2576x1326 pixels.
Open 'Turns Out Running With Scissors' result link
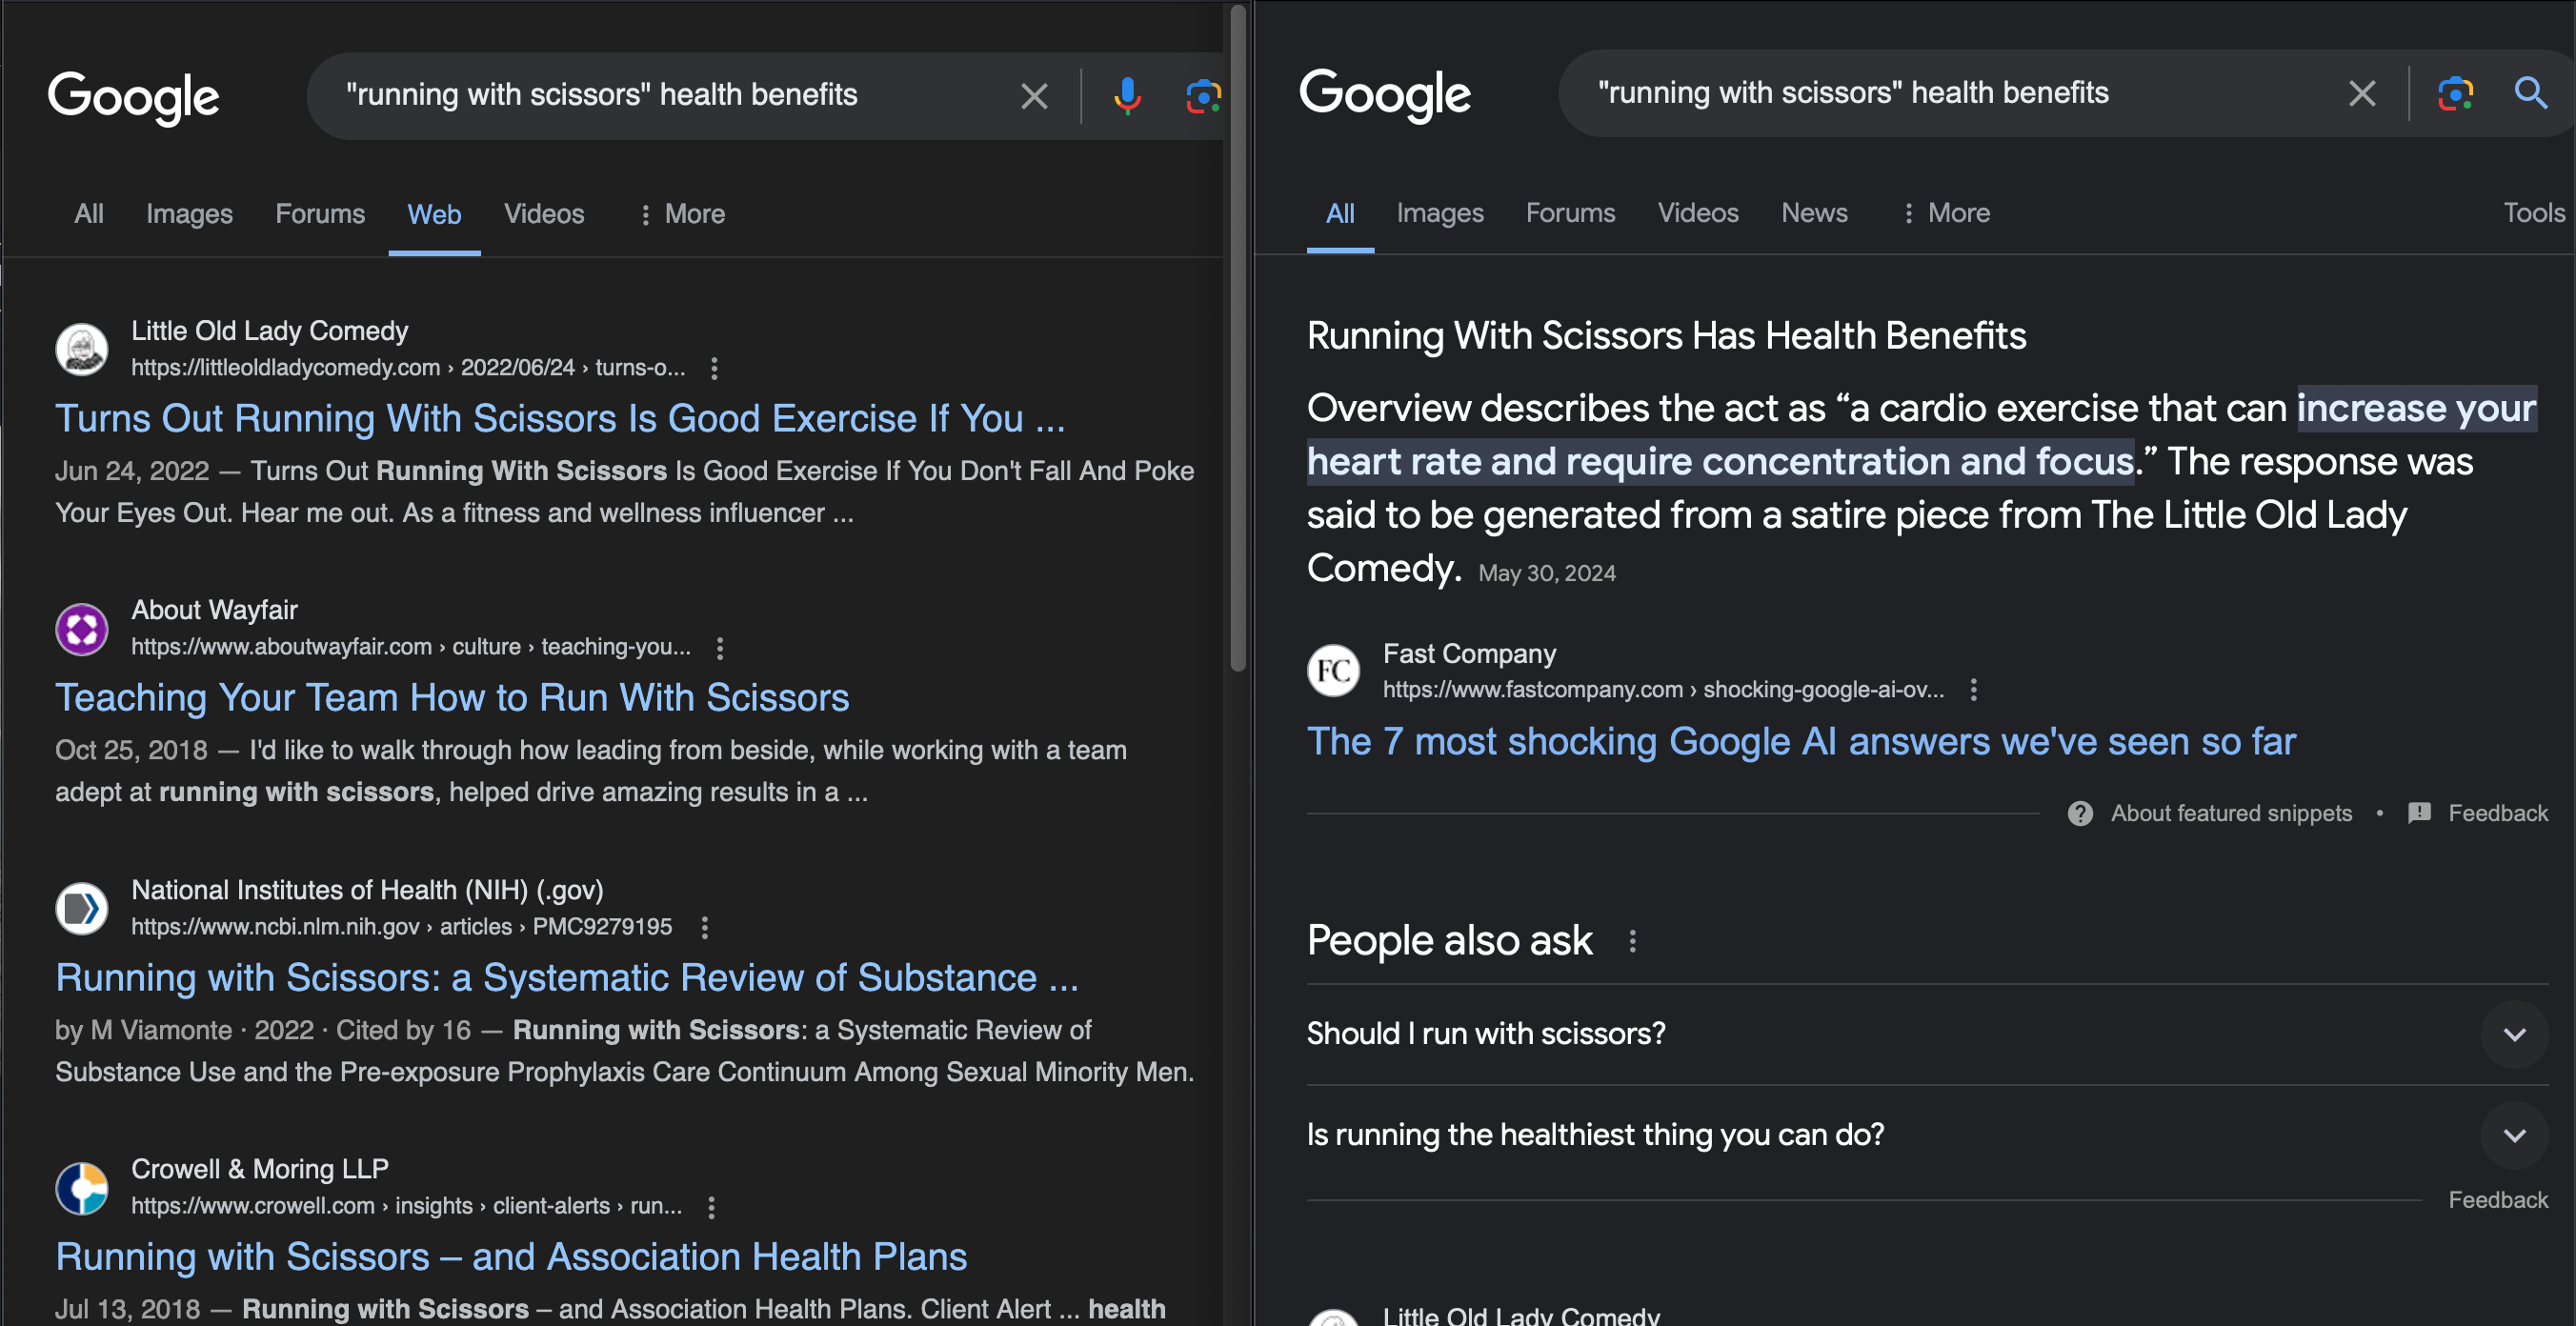tap(560, 419)
